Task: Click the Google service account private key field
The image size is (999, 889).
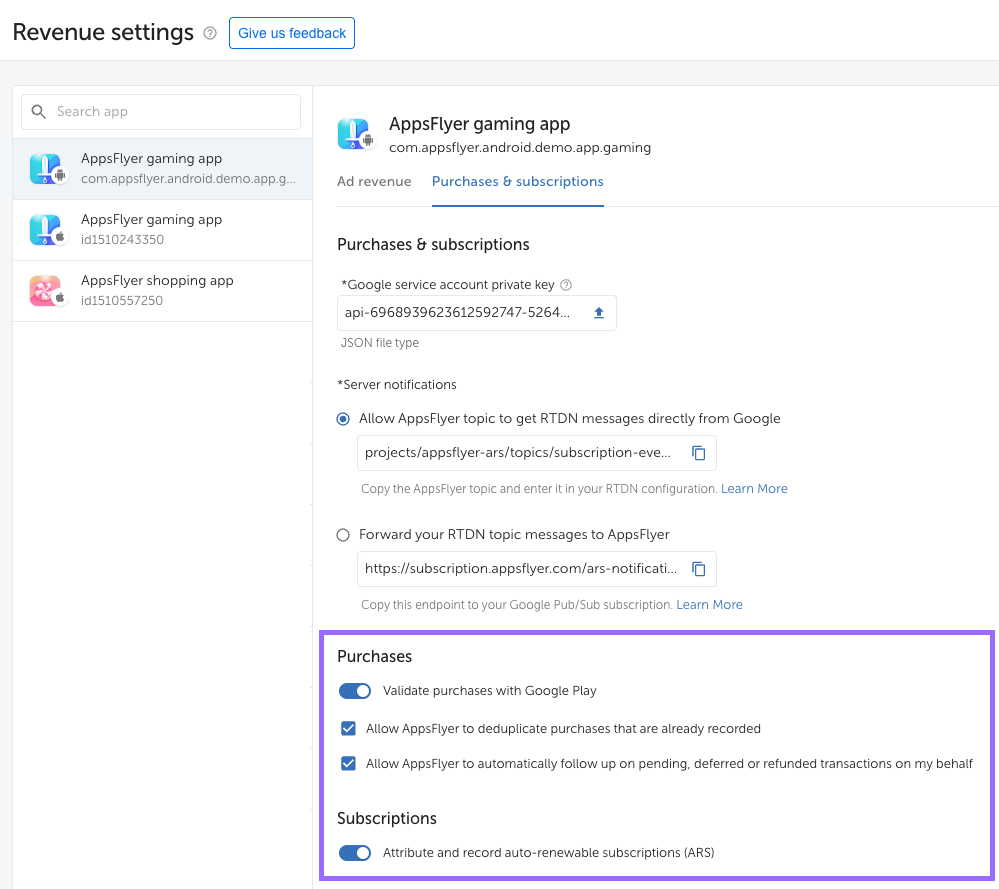Action: (477, 313)
